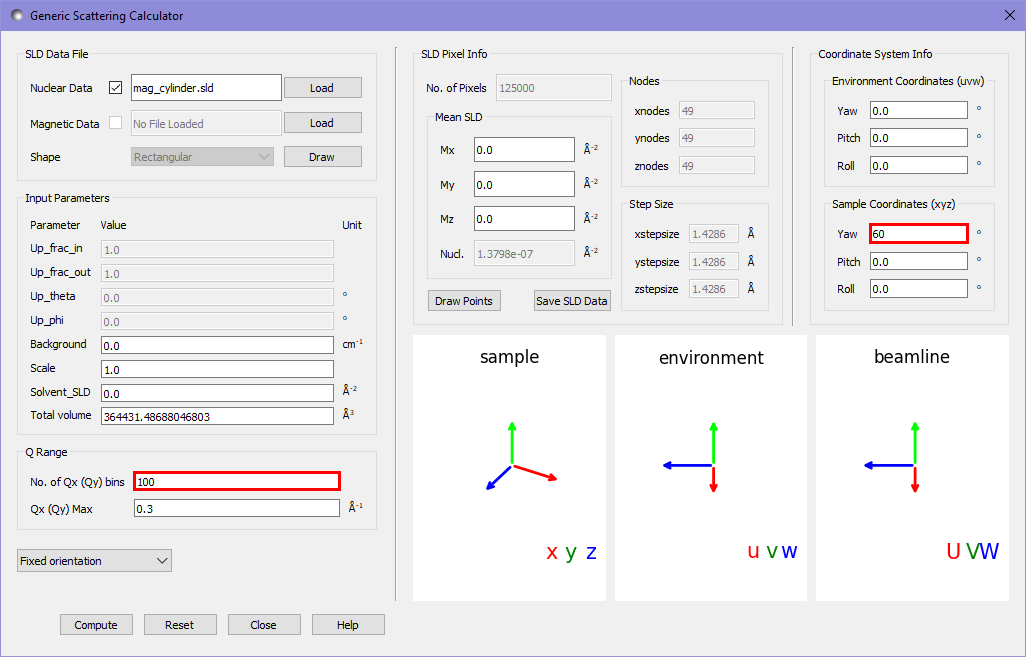
Task: Reset the calculator parameters
Action: point(180,625)
